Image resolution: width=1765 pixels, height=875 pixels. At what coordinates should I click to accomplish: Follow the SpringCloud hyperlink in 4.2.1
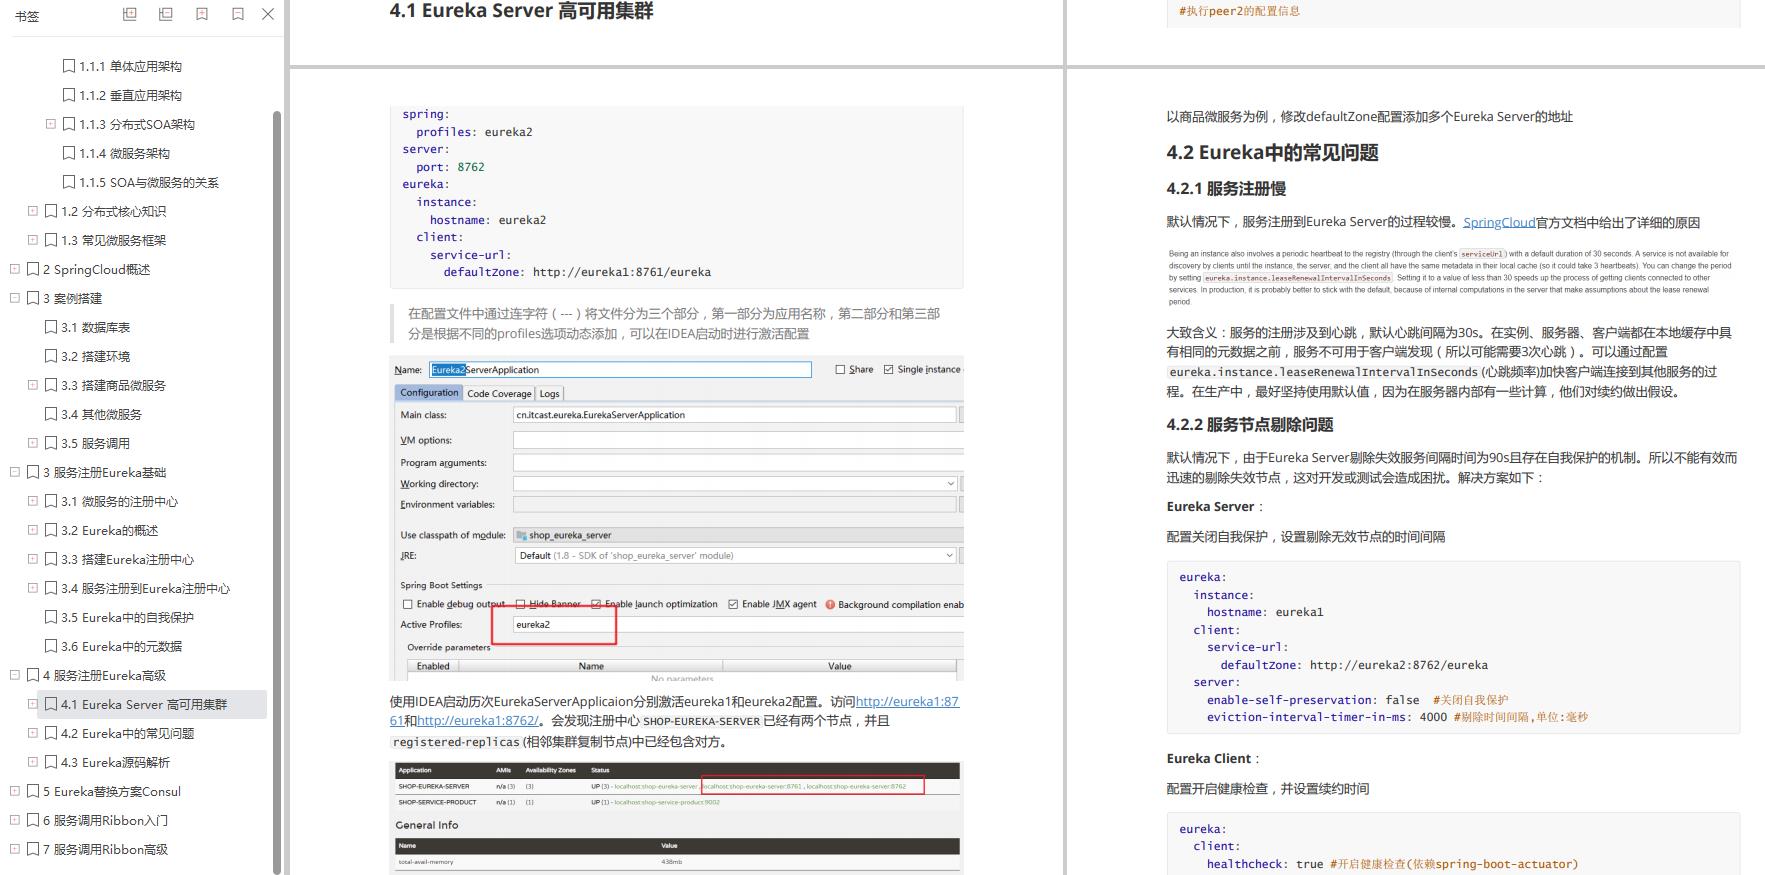1499,222
